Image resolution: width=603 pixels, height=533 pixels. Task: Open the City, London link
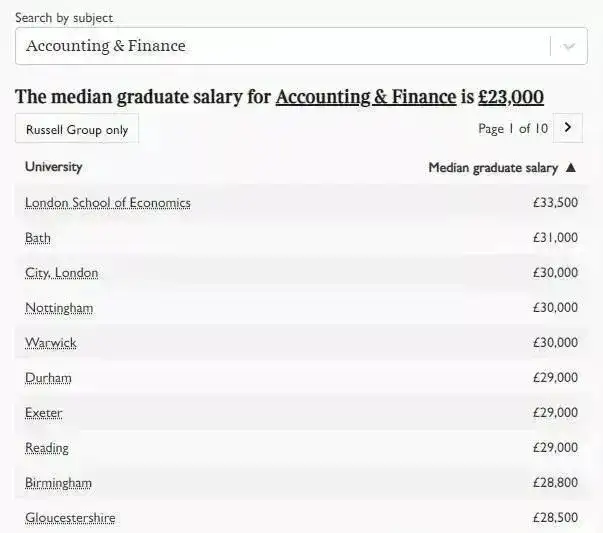tap(62, 273)
